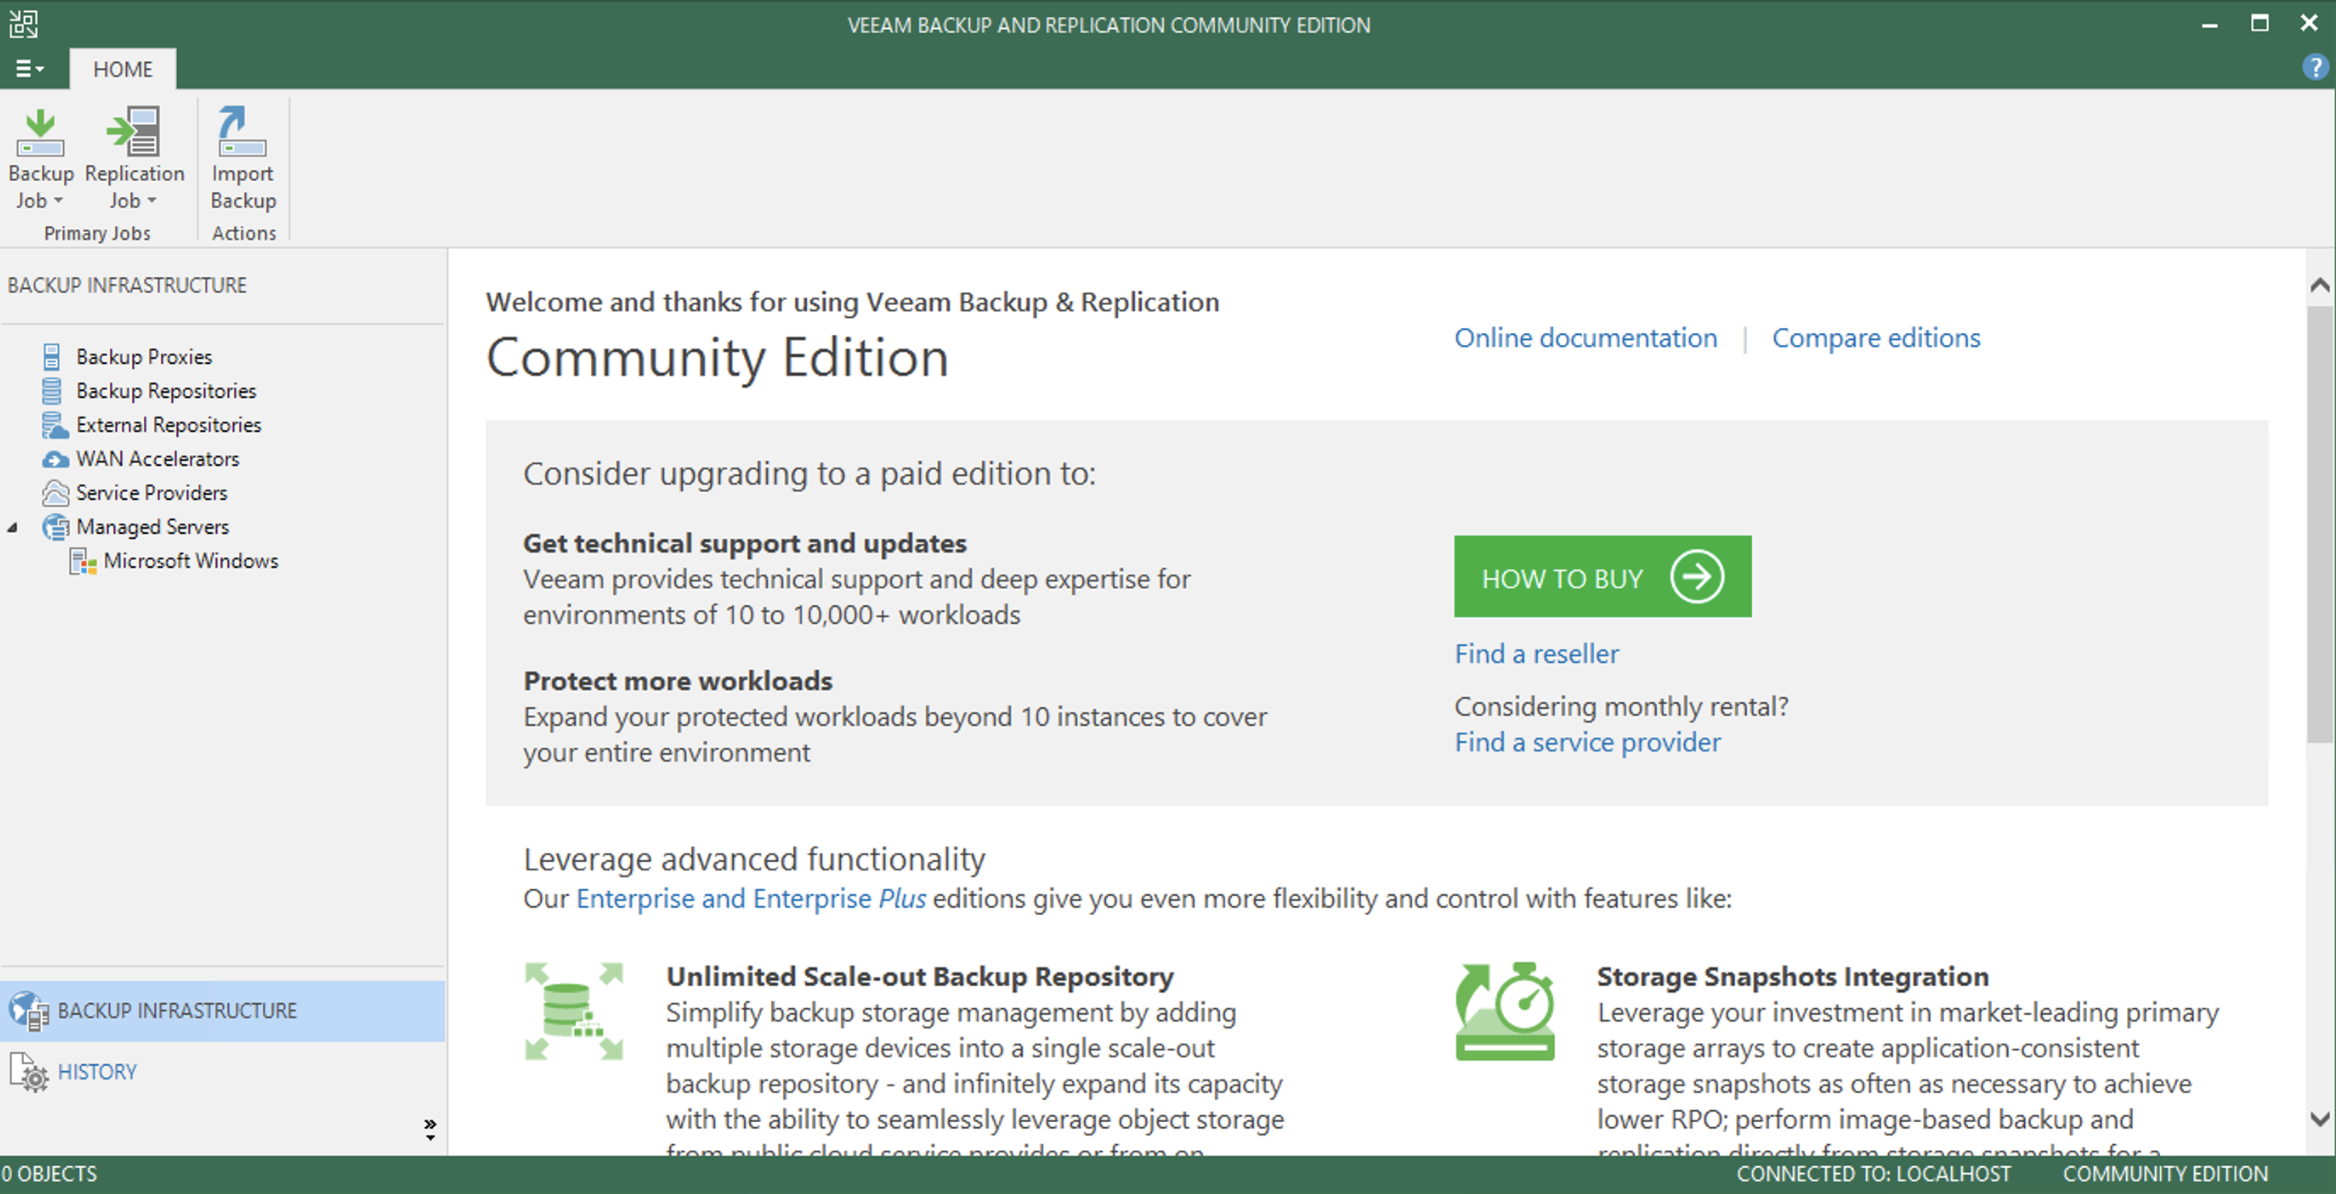Open the Find a reseller link
This screenshot has width=2336, height=1194.
[x=1536, y=654]
